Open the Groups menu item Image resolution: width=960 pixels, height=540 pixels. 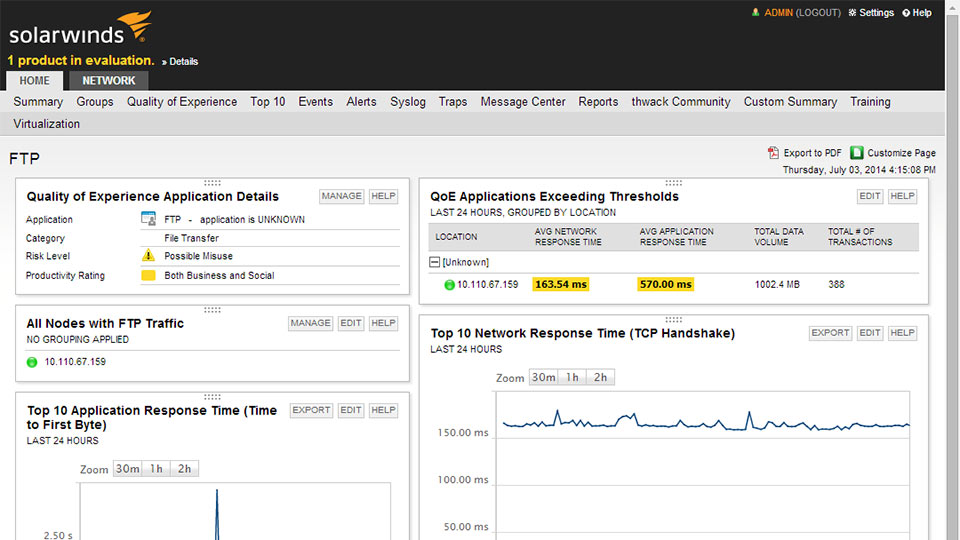[x=95, y=102]
